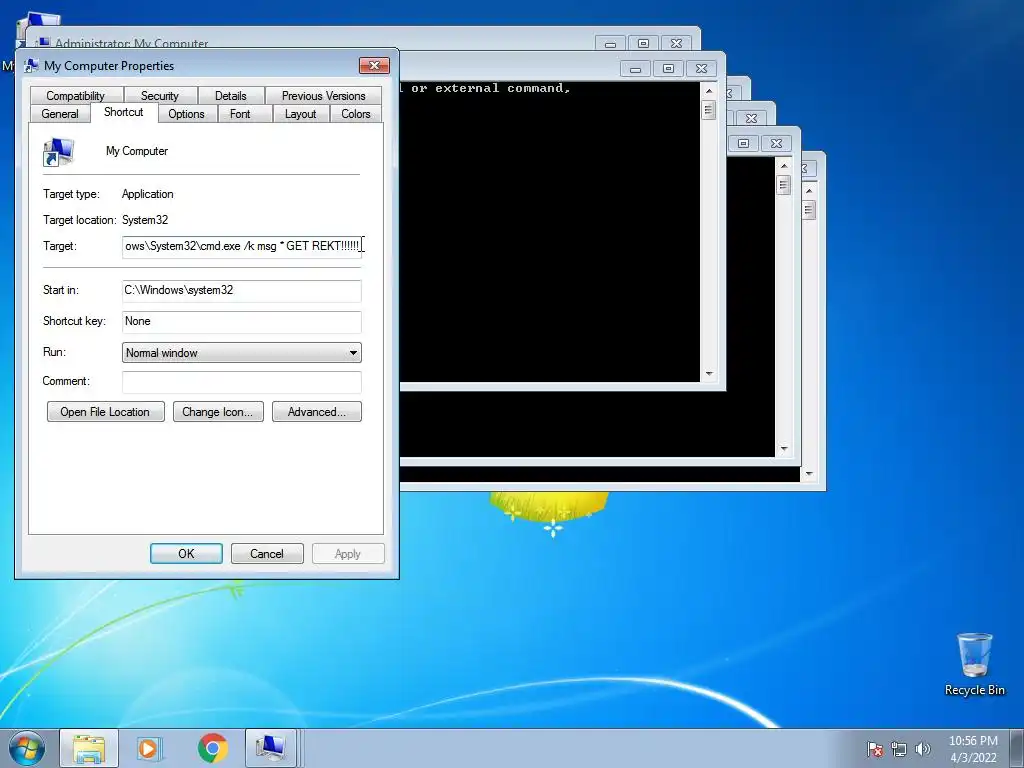
Task: Click the Administrator: My Computer title bar icon
Action: click(x=43, y=43)
